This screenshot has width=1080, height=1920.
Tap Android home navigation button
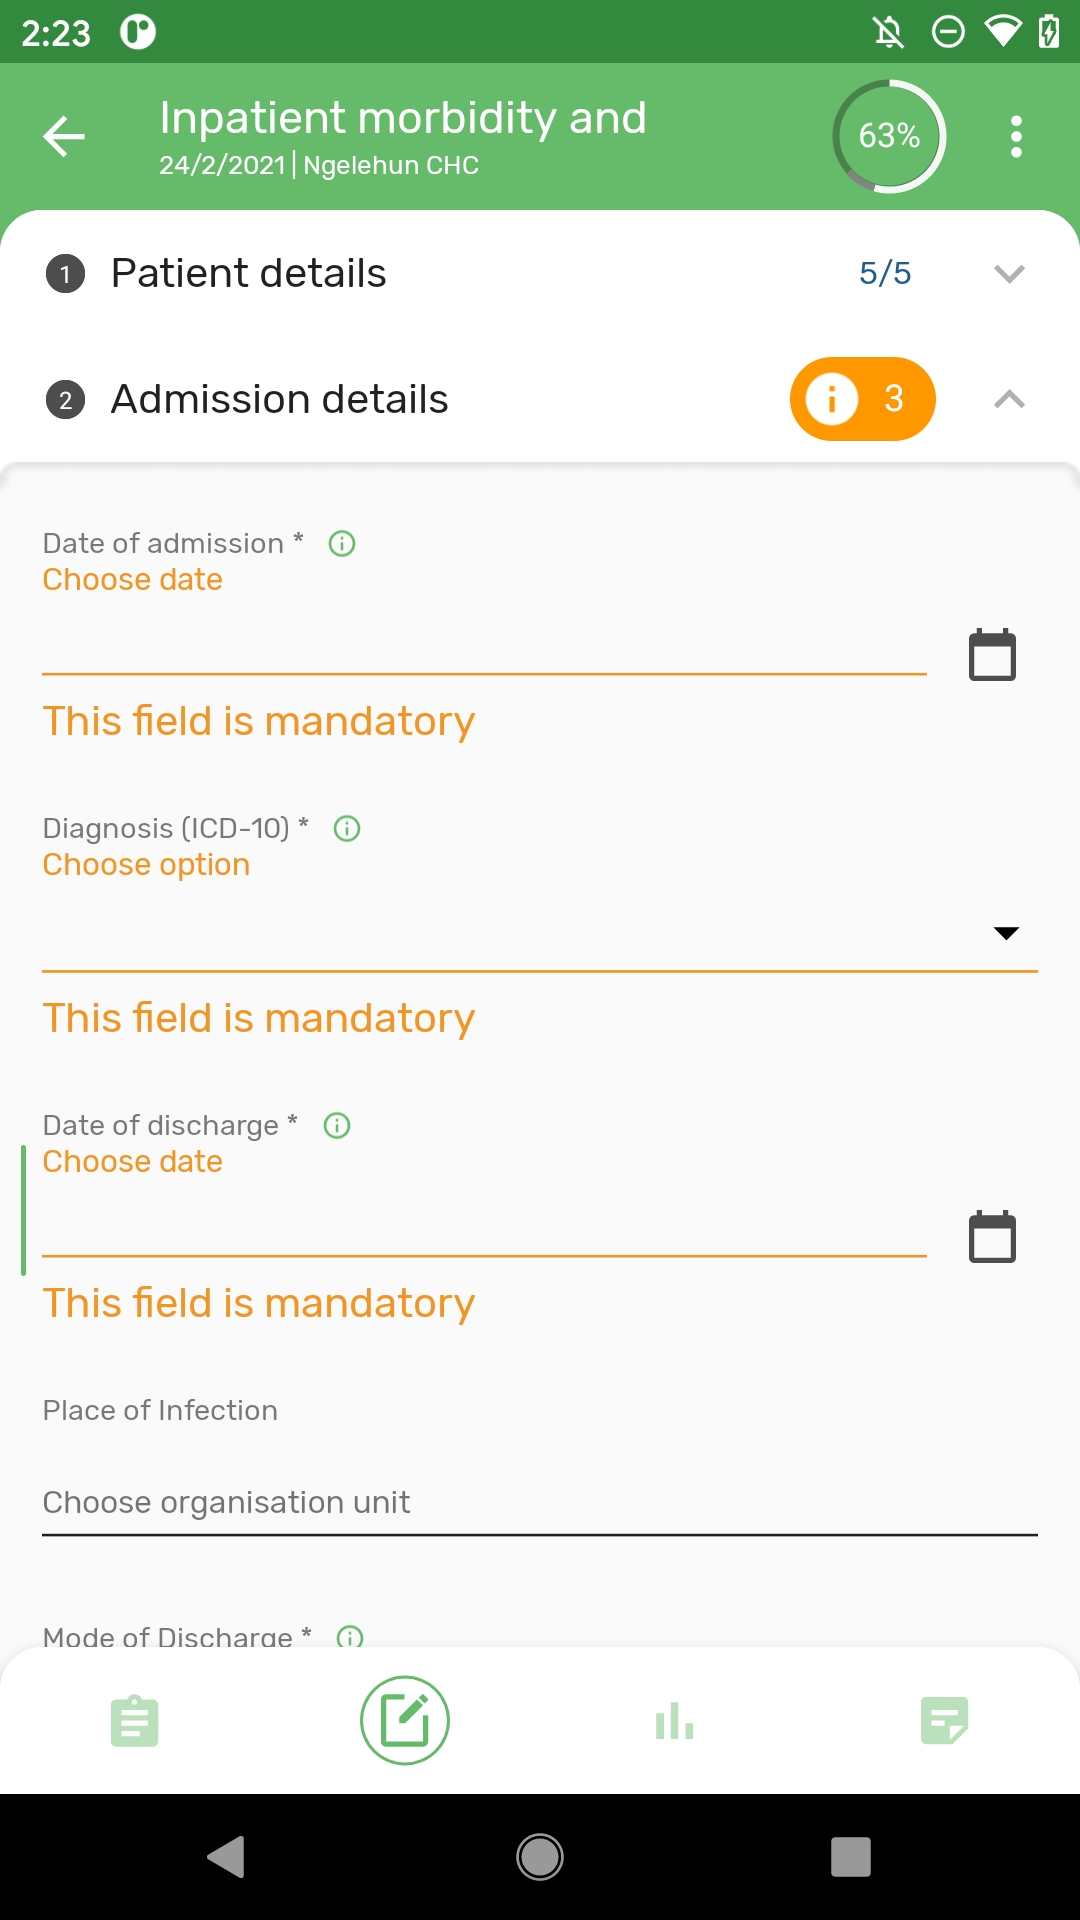pyautogui.click(x=540, y=1857)
